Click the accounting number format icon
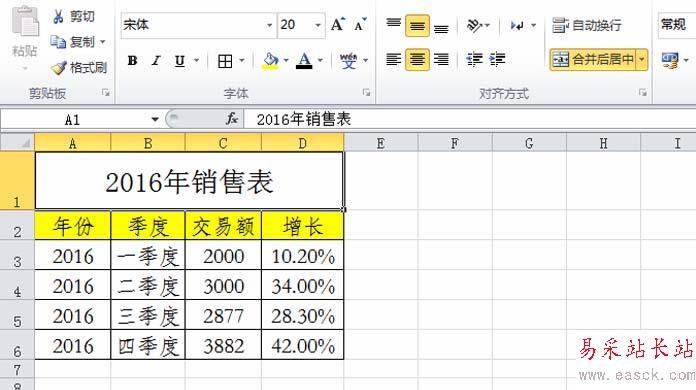696x390 pixels. [670, 60]
